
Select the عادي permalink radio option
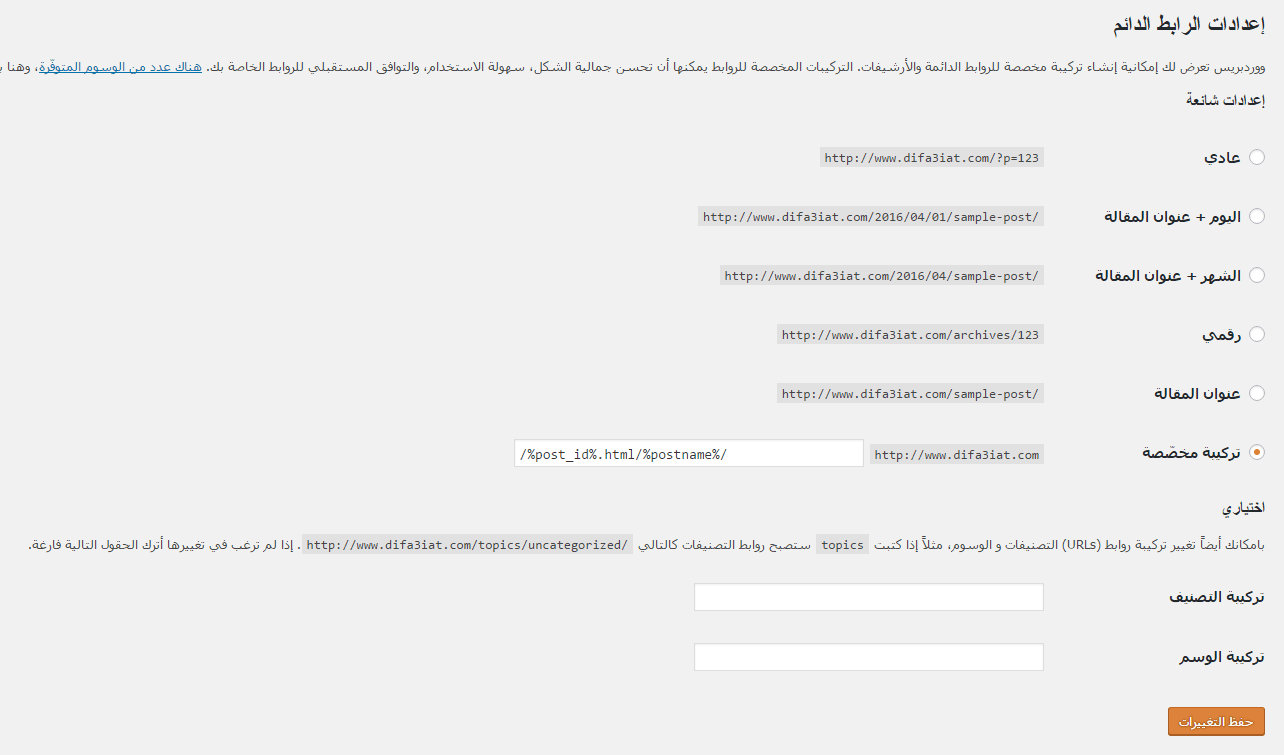(1257, 157)
